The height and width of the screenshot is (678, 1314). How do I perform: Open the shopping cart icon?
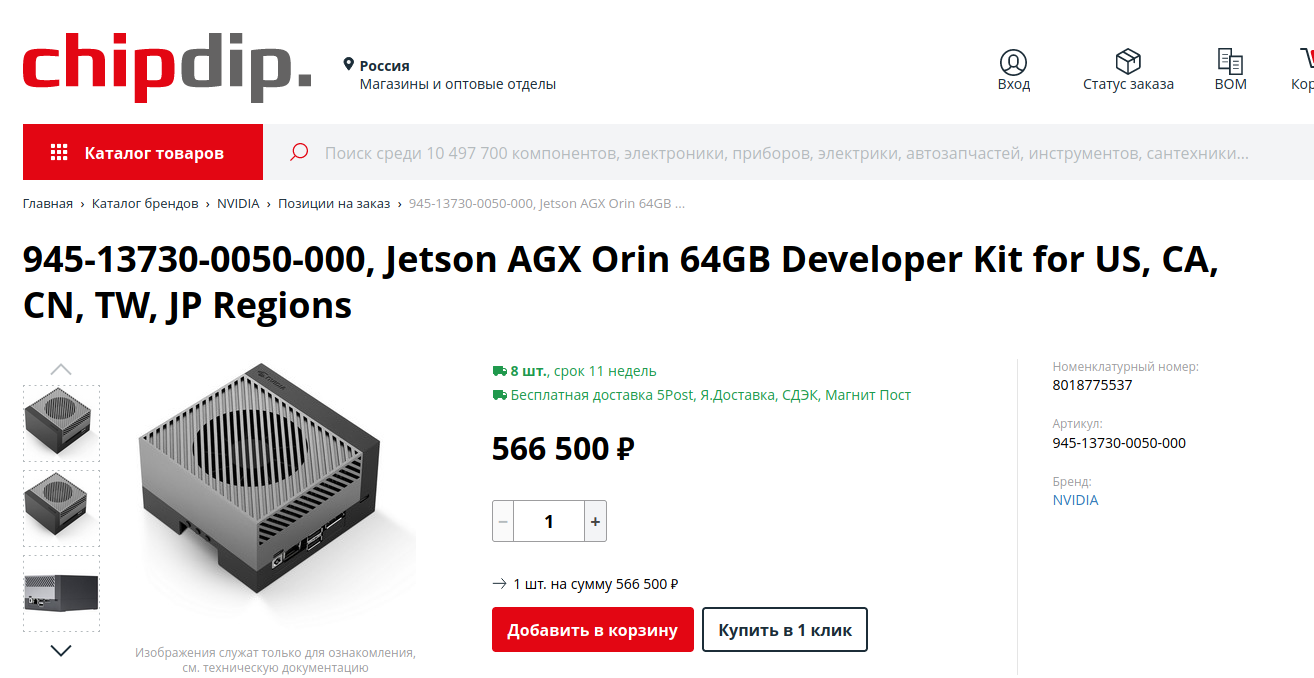[x=1307, y=62]
